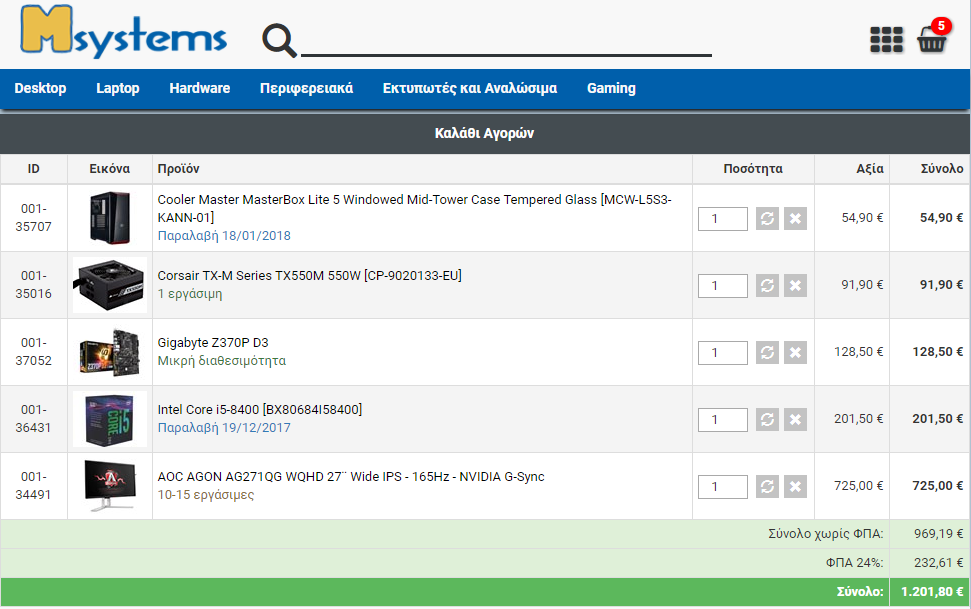
Task: Open the Laptop menu
Action: (x=118, y=88)
